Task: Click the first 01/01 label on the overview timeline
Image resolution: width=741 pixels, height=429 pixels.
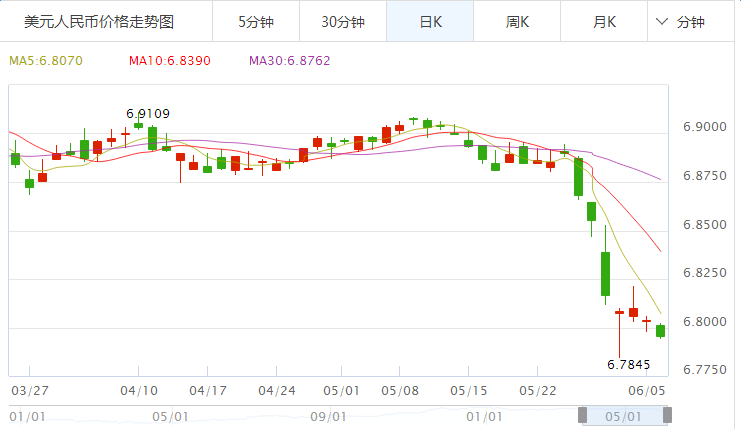Action: [27, 417]
